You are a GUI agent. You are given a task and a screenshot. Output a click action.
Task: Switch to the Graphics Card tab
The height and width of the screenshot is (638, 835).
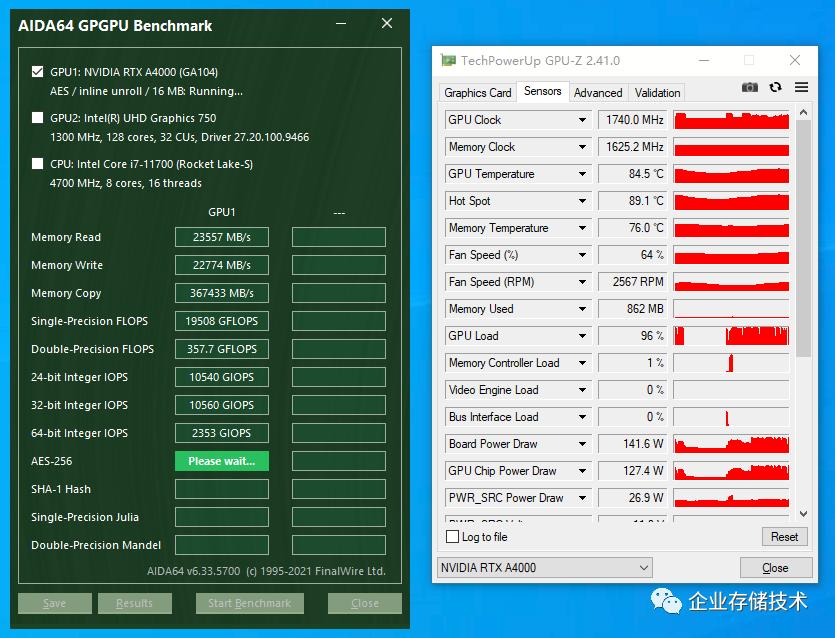pyautogui.click(x=477, y=92)
